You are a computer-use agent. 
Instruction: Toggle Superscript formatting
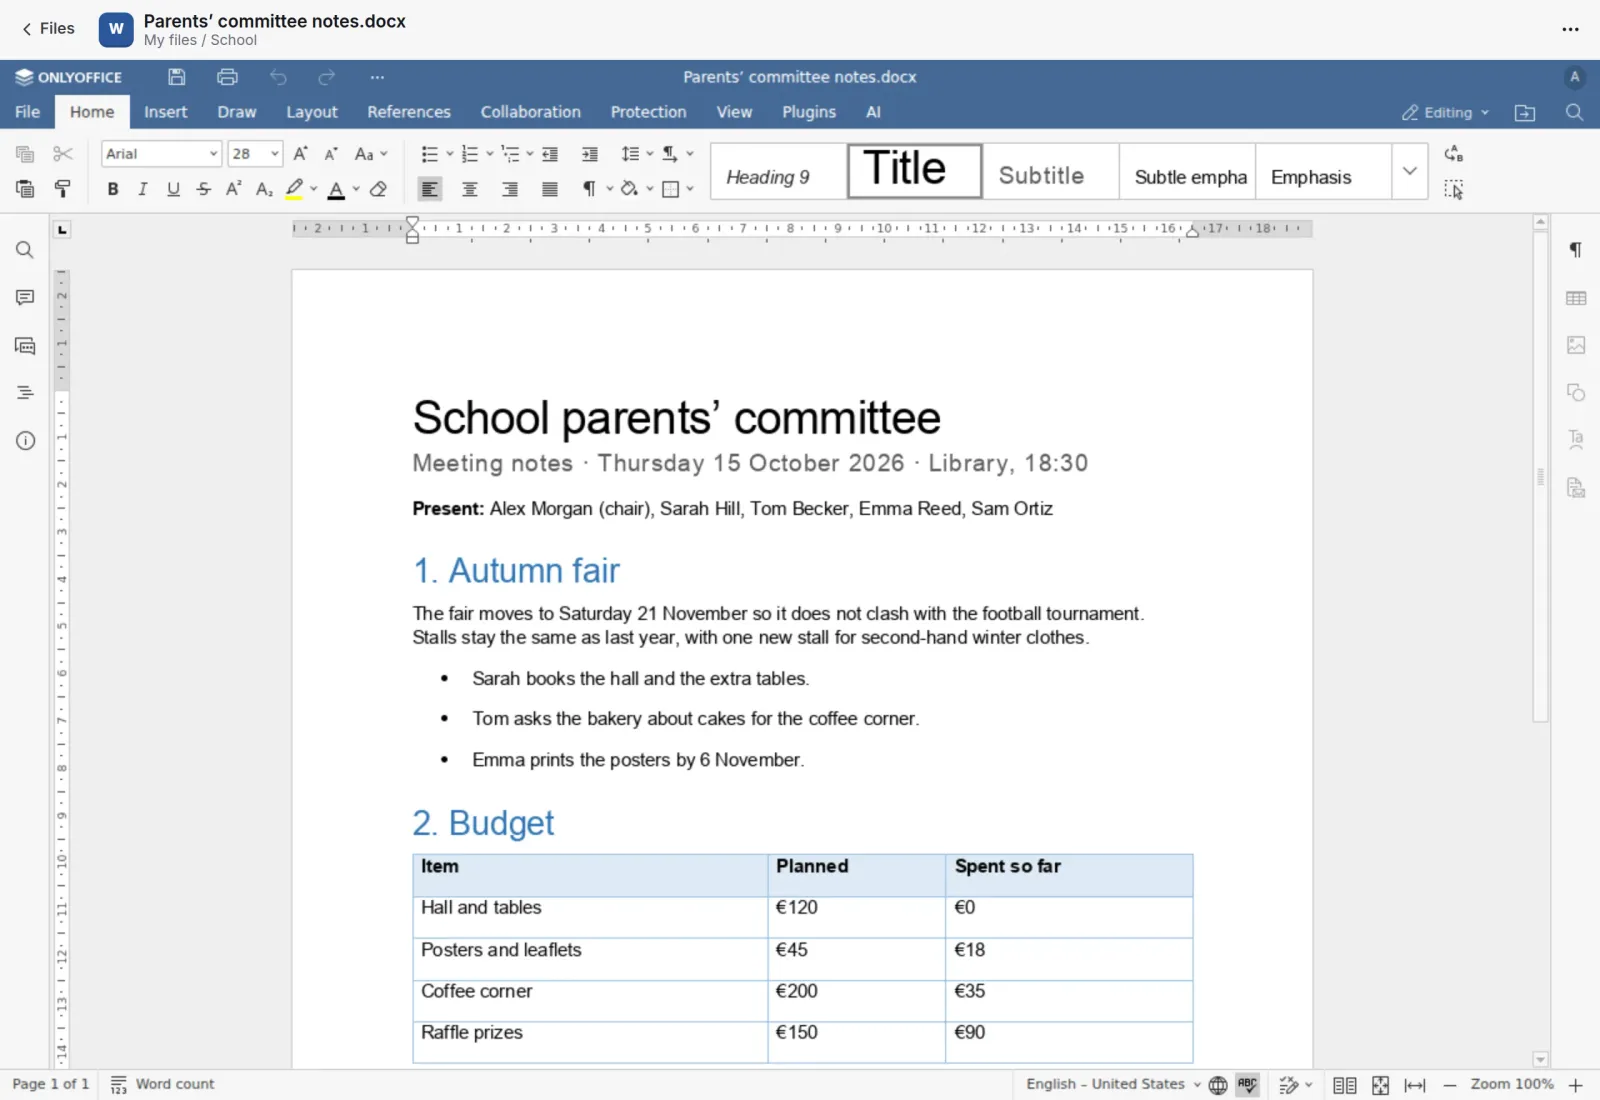(x=234, y=189)
